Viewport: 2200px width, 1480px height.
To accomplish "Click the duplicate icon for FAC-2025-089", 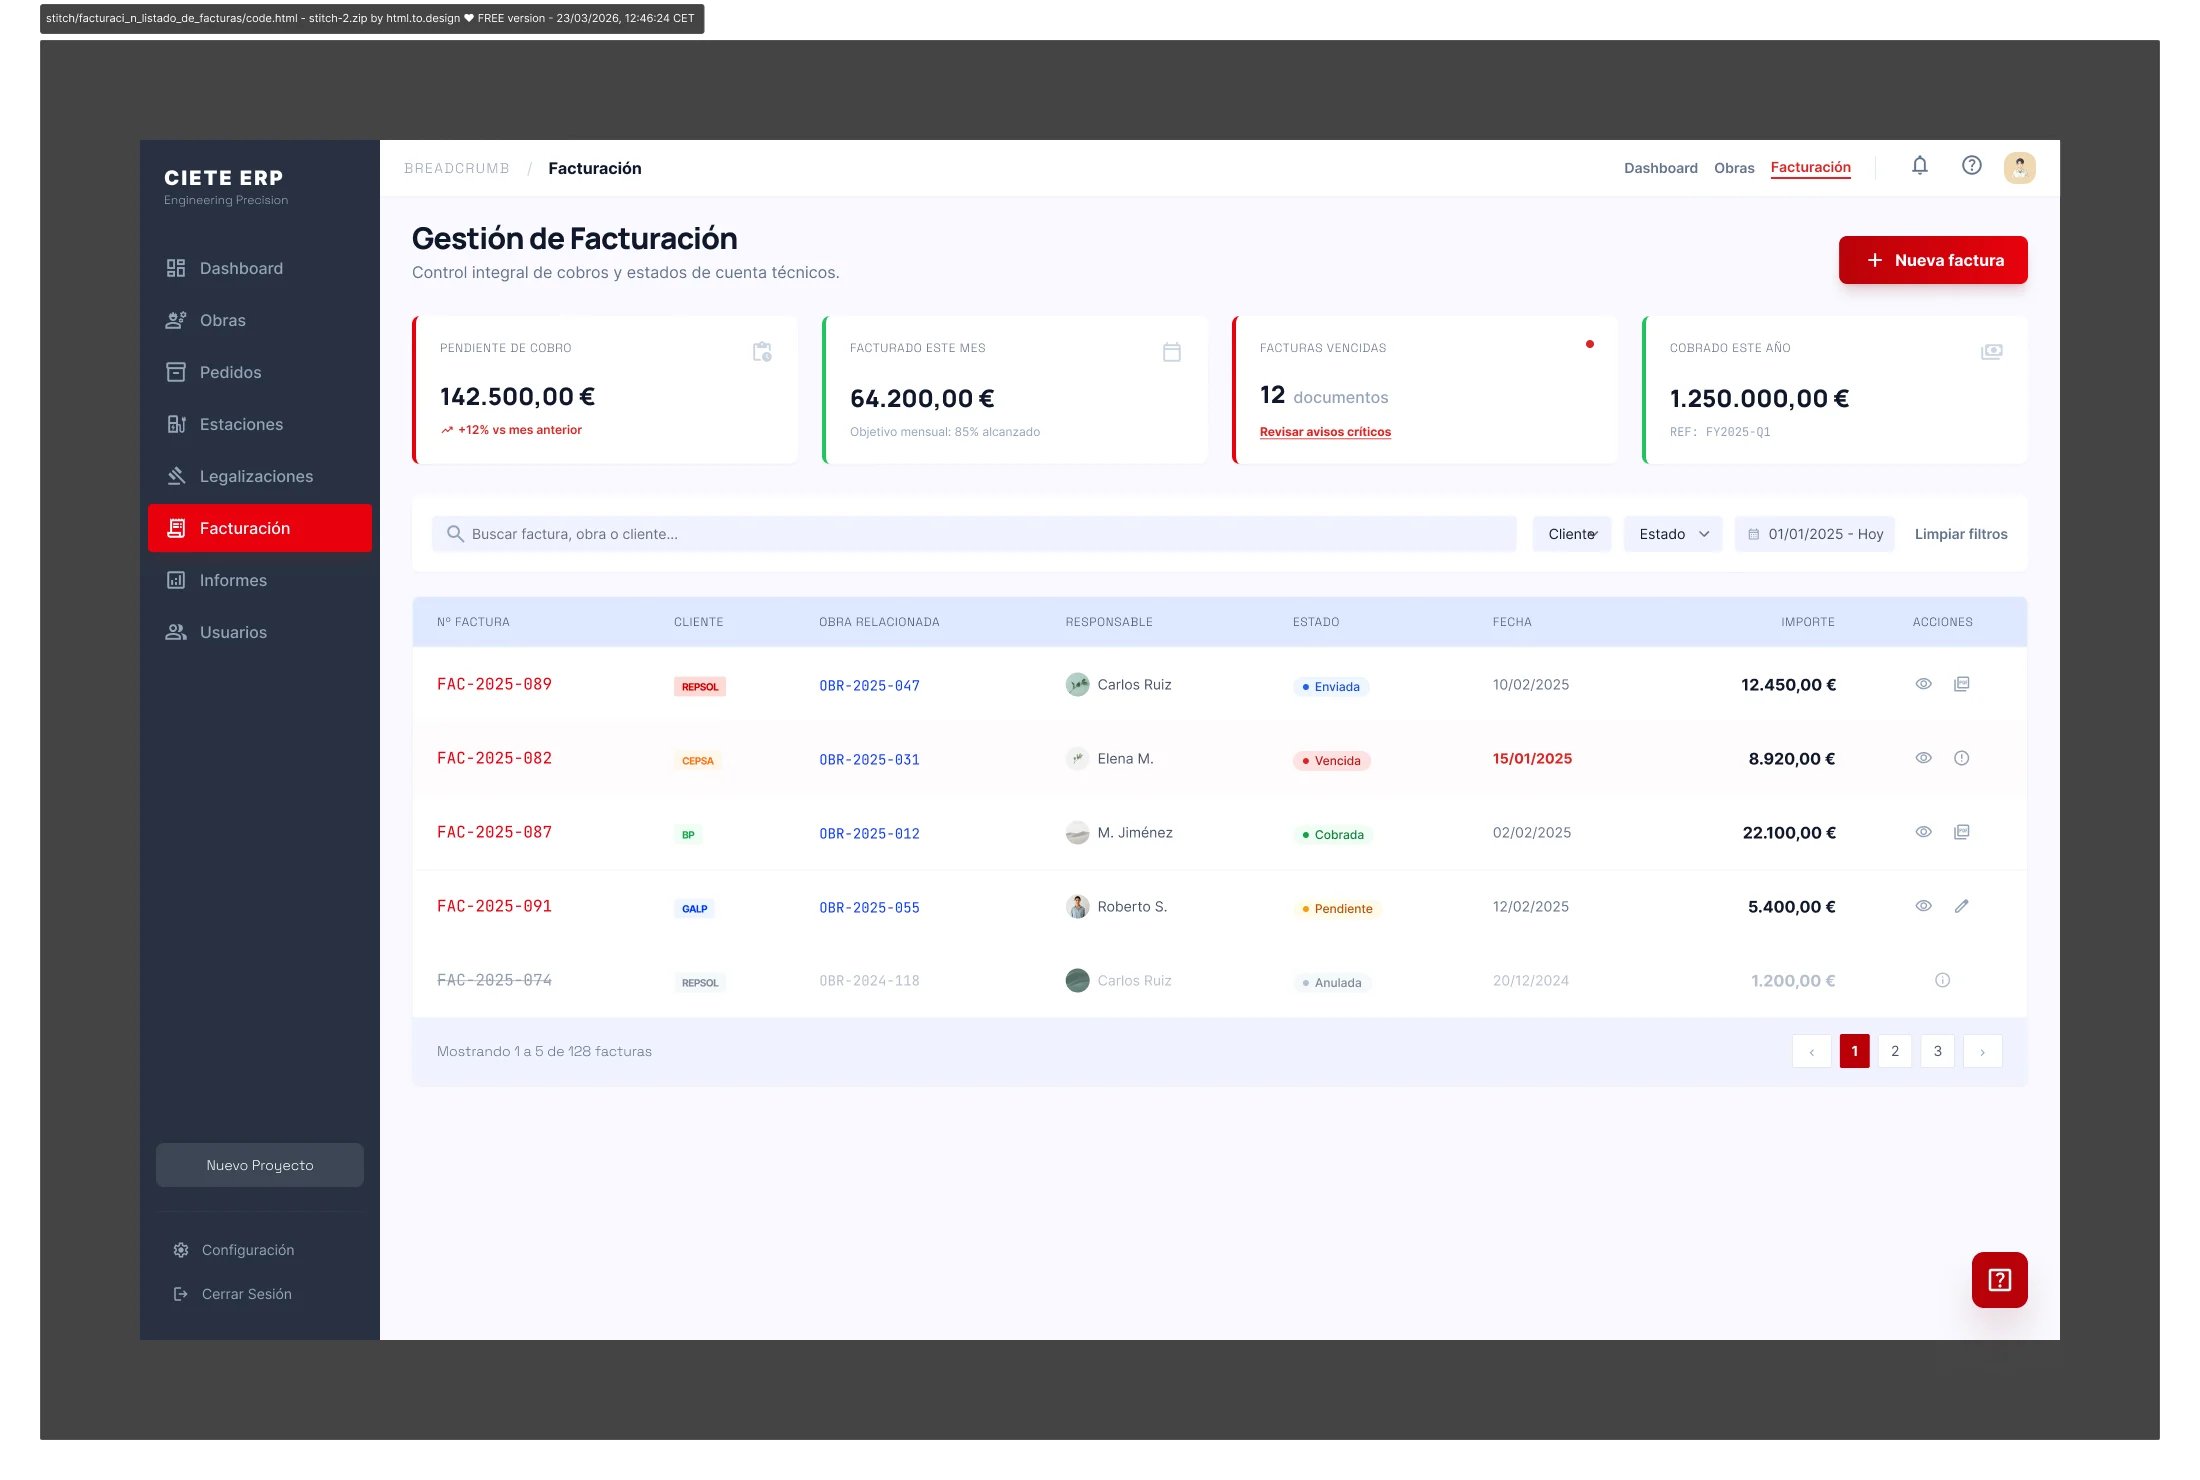I will coord(1961,684).
